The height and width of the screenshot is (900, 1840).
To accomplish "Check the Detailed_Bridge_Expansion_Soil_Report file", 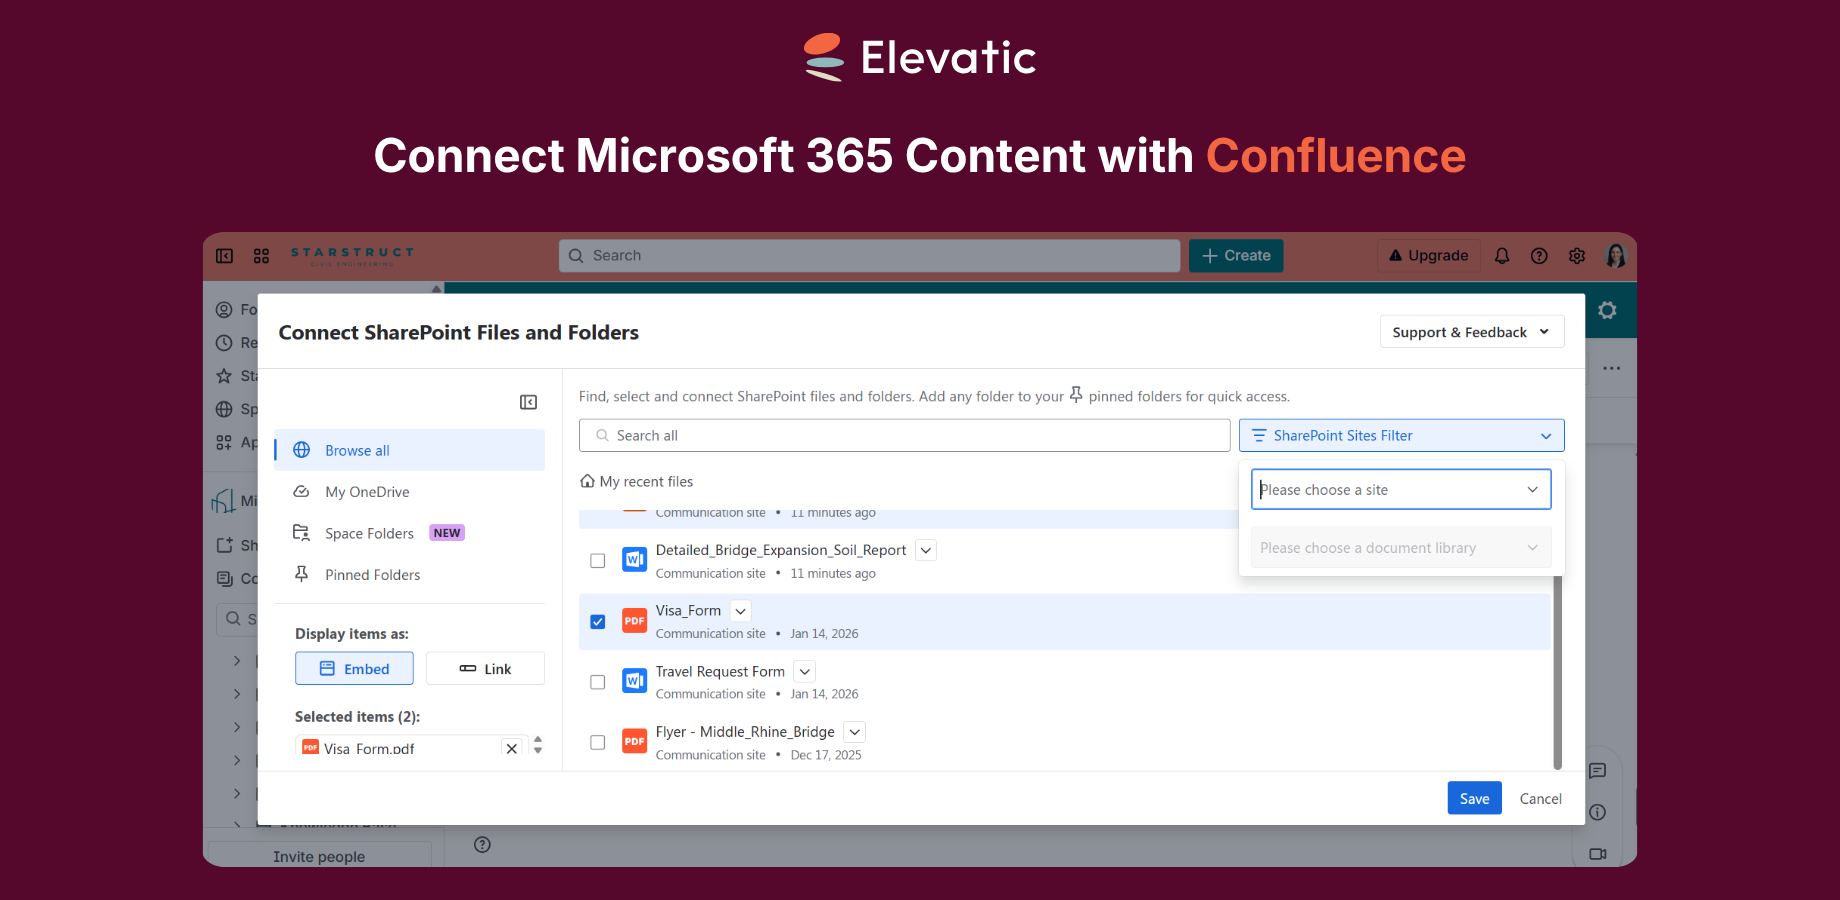I will [597, 560].
